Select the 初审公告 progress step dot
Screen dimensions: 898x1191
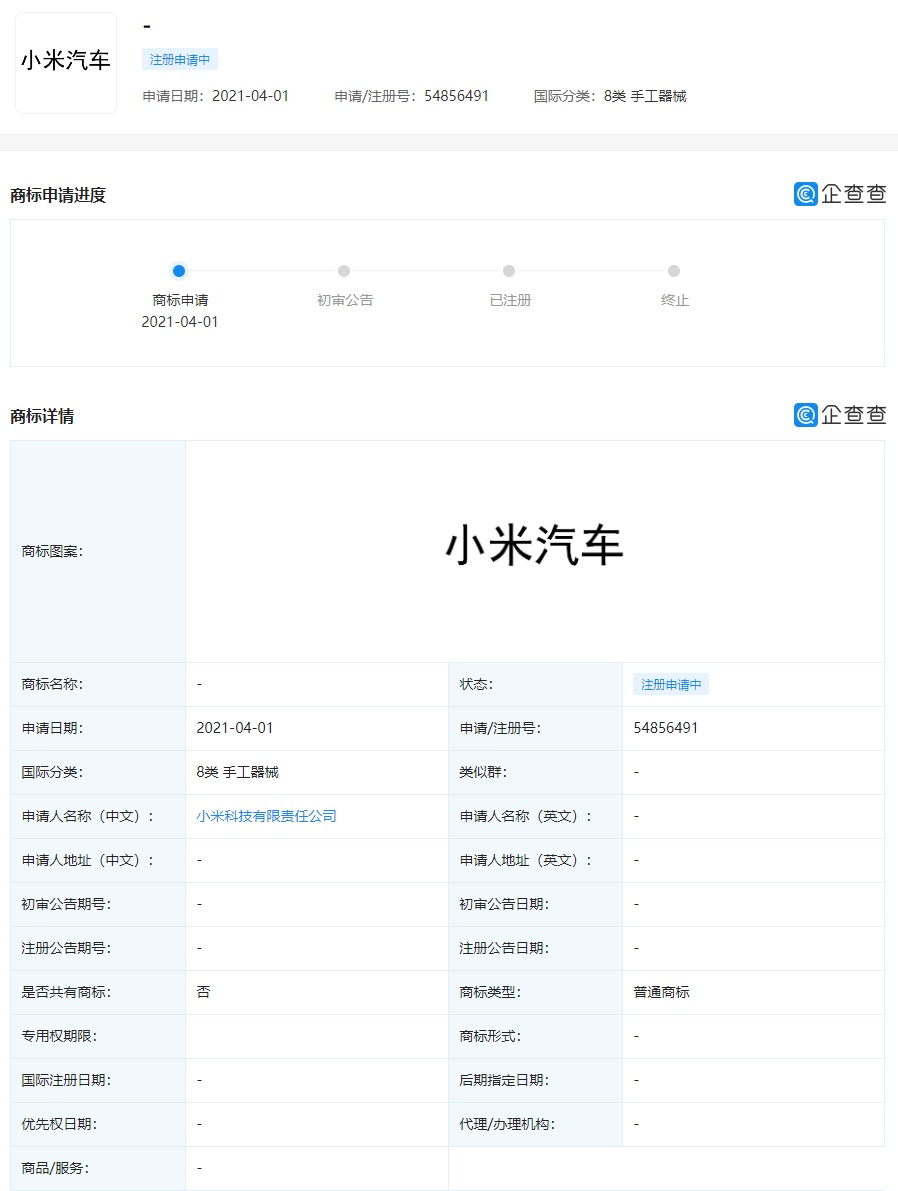(x=344, y=270)
